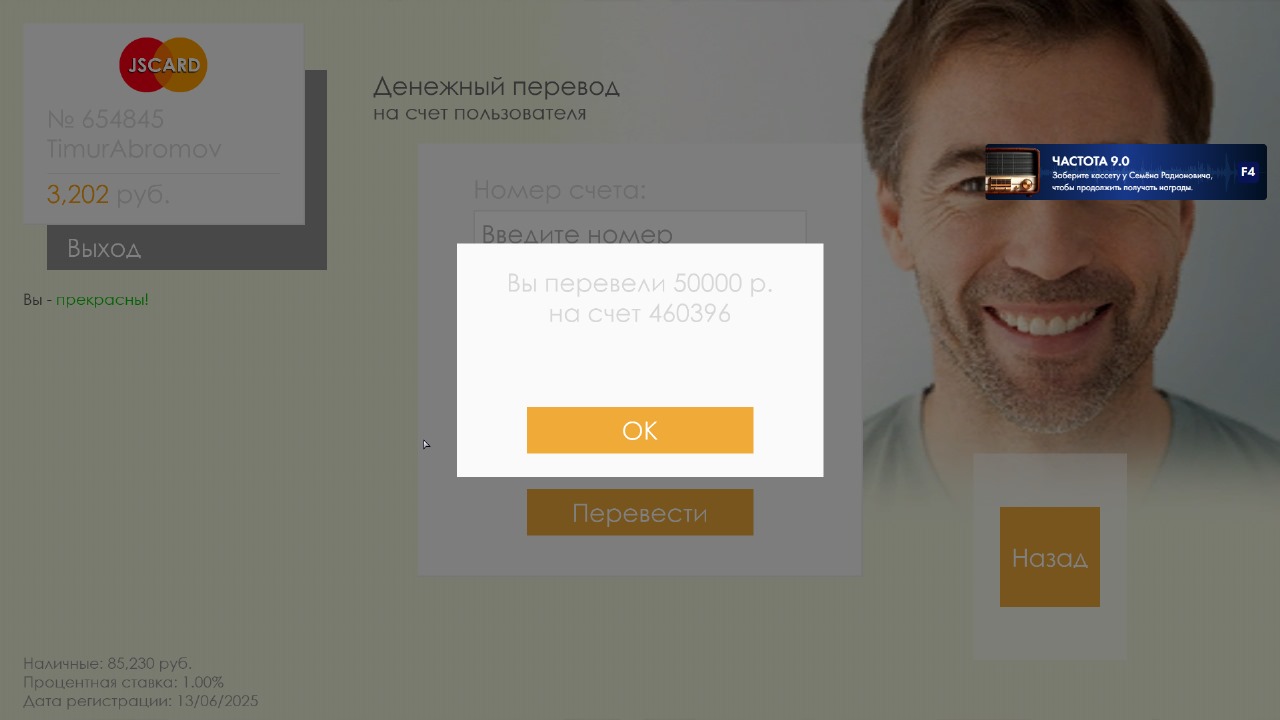This screenshot has width=1280, height=720.
Task: Click the Наличные: 85,230 руб. line
Action: pyautogui.click(x=107, y=663)
